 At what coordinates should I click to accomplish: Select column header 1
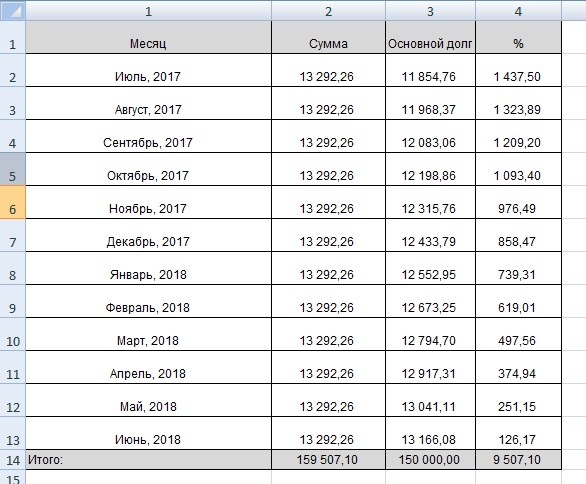pyautogui.click(x=148, y=11)
